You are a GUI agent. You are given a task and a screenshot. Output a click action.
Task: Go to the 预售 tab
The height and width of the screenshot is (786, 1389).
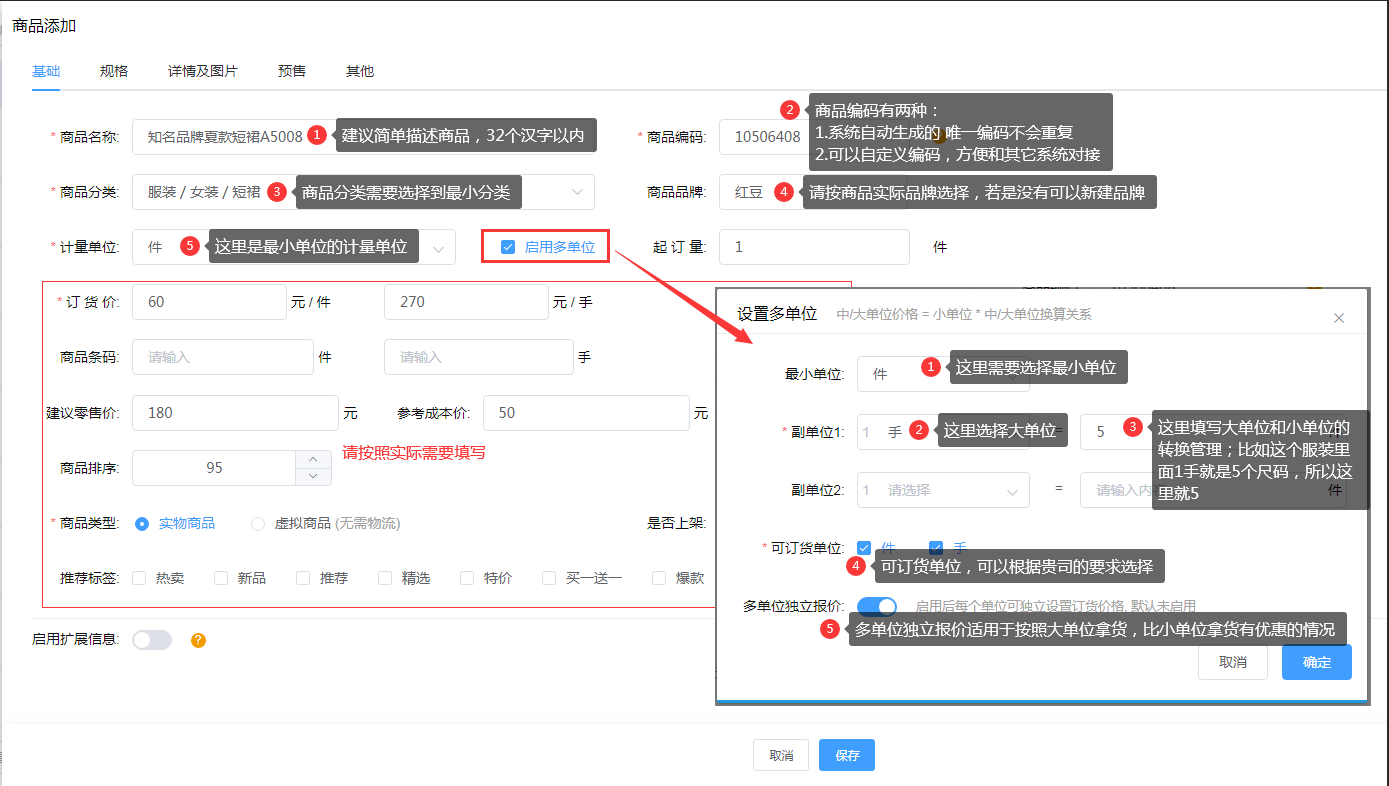click(x=292, y=71)
